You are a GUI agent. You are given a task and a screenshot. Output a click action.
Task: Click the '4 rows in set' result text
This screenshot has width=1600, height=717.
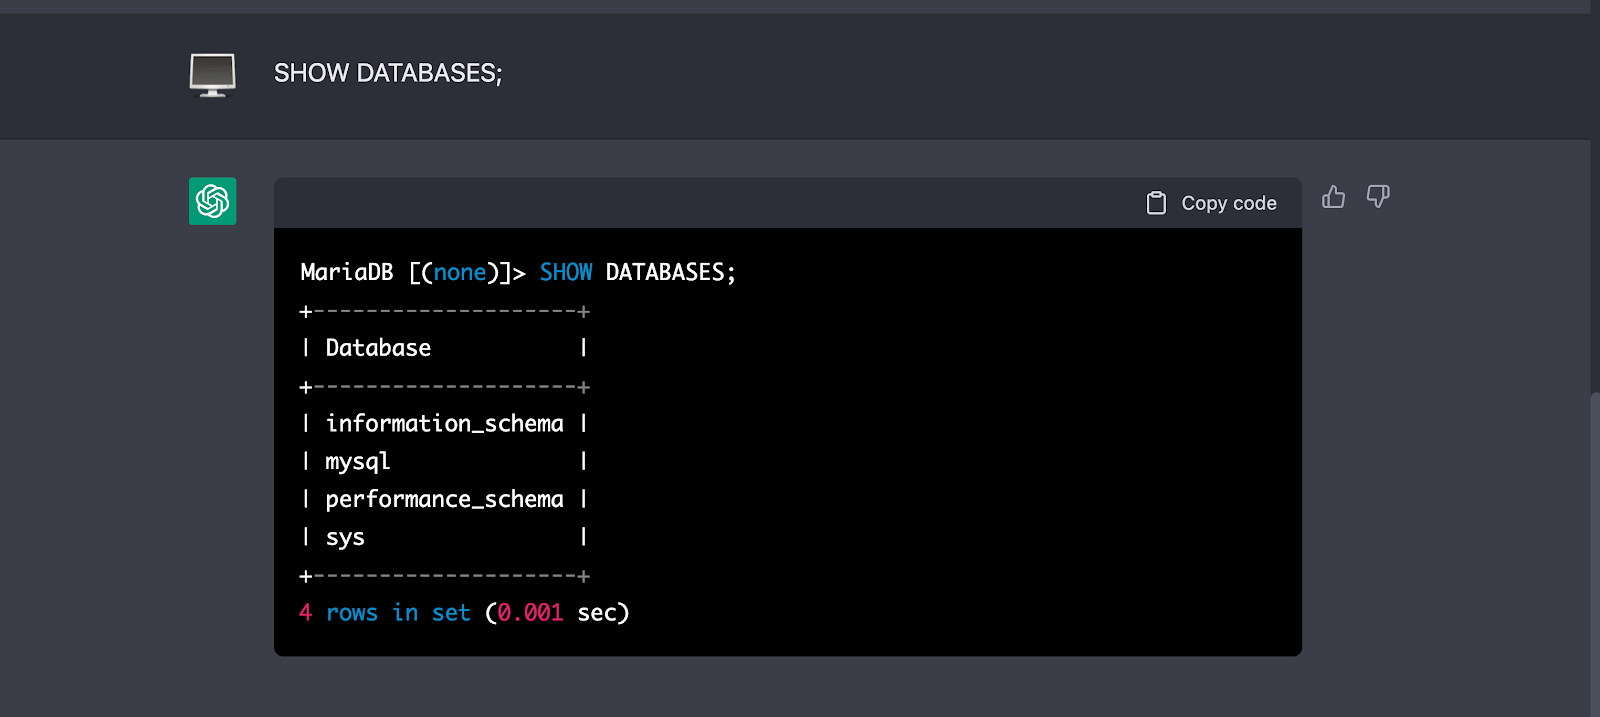coord(385,613)
